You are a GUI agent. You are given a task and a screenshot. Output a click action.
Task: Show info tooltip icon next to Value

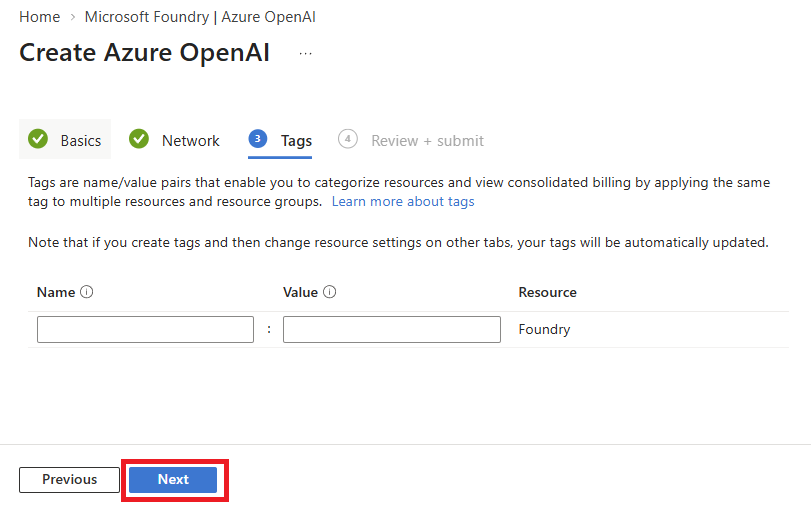pos(329,292)
